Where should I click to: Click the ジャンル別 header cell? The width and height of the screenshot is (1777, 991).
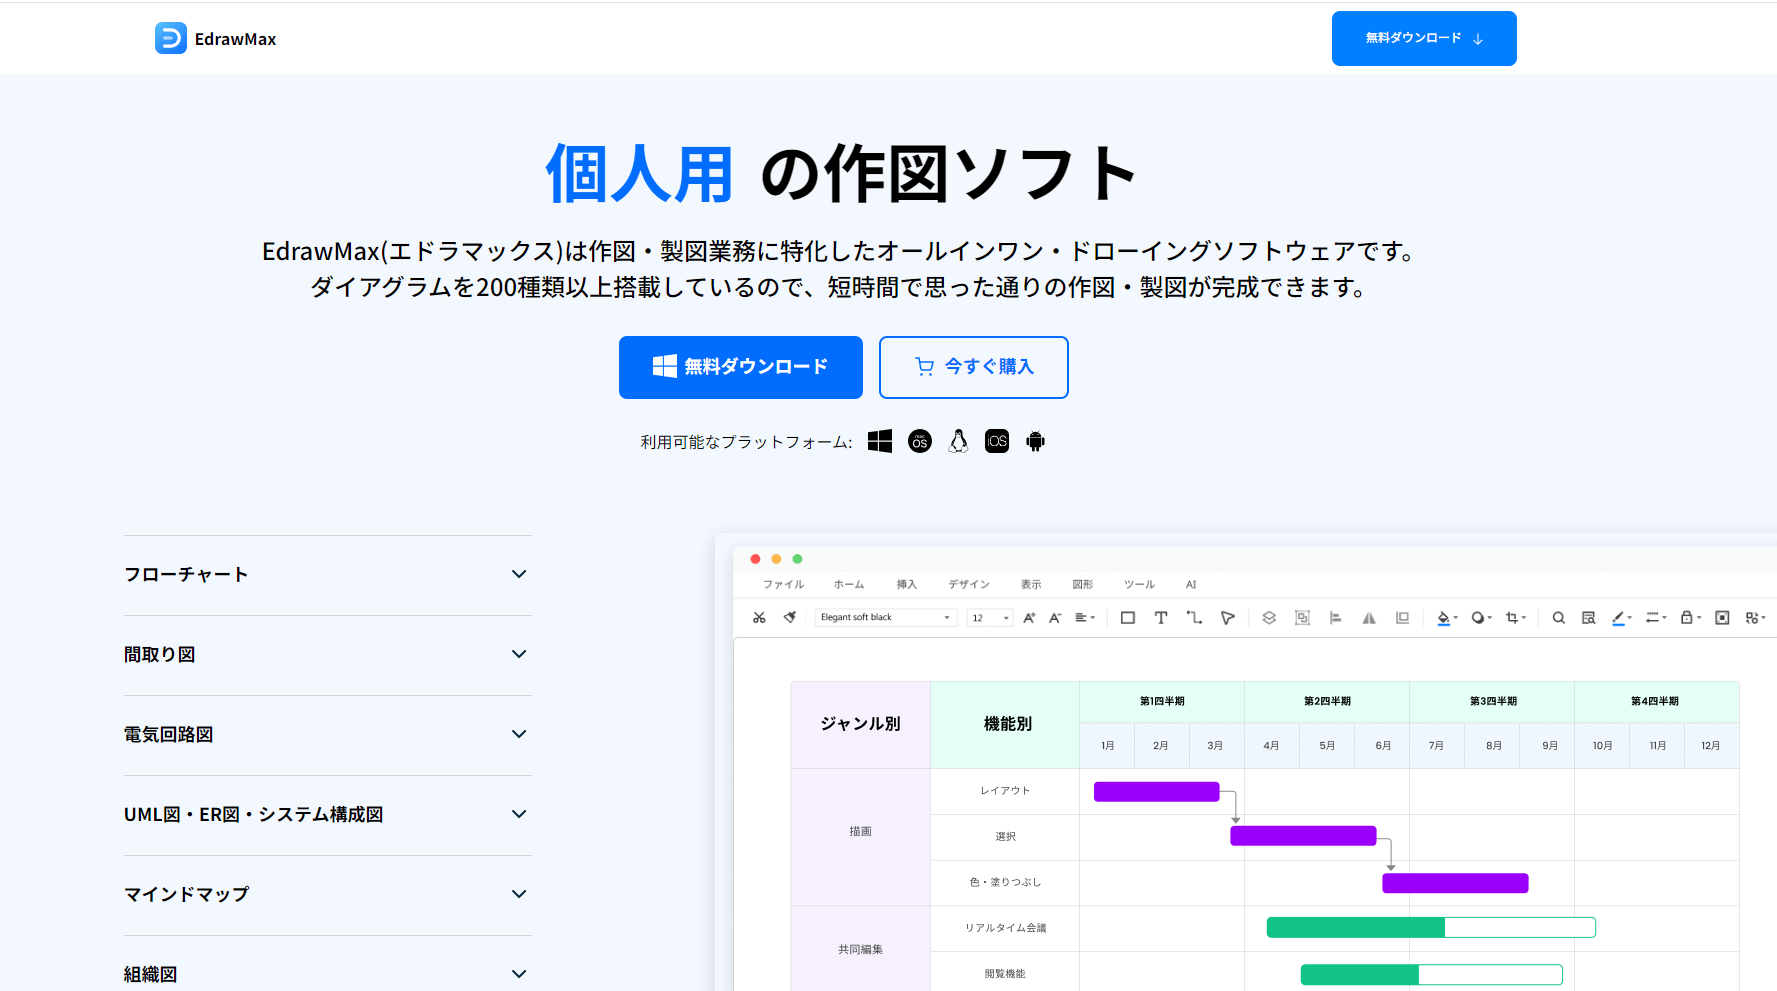861,724
